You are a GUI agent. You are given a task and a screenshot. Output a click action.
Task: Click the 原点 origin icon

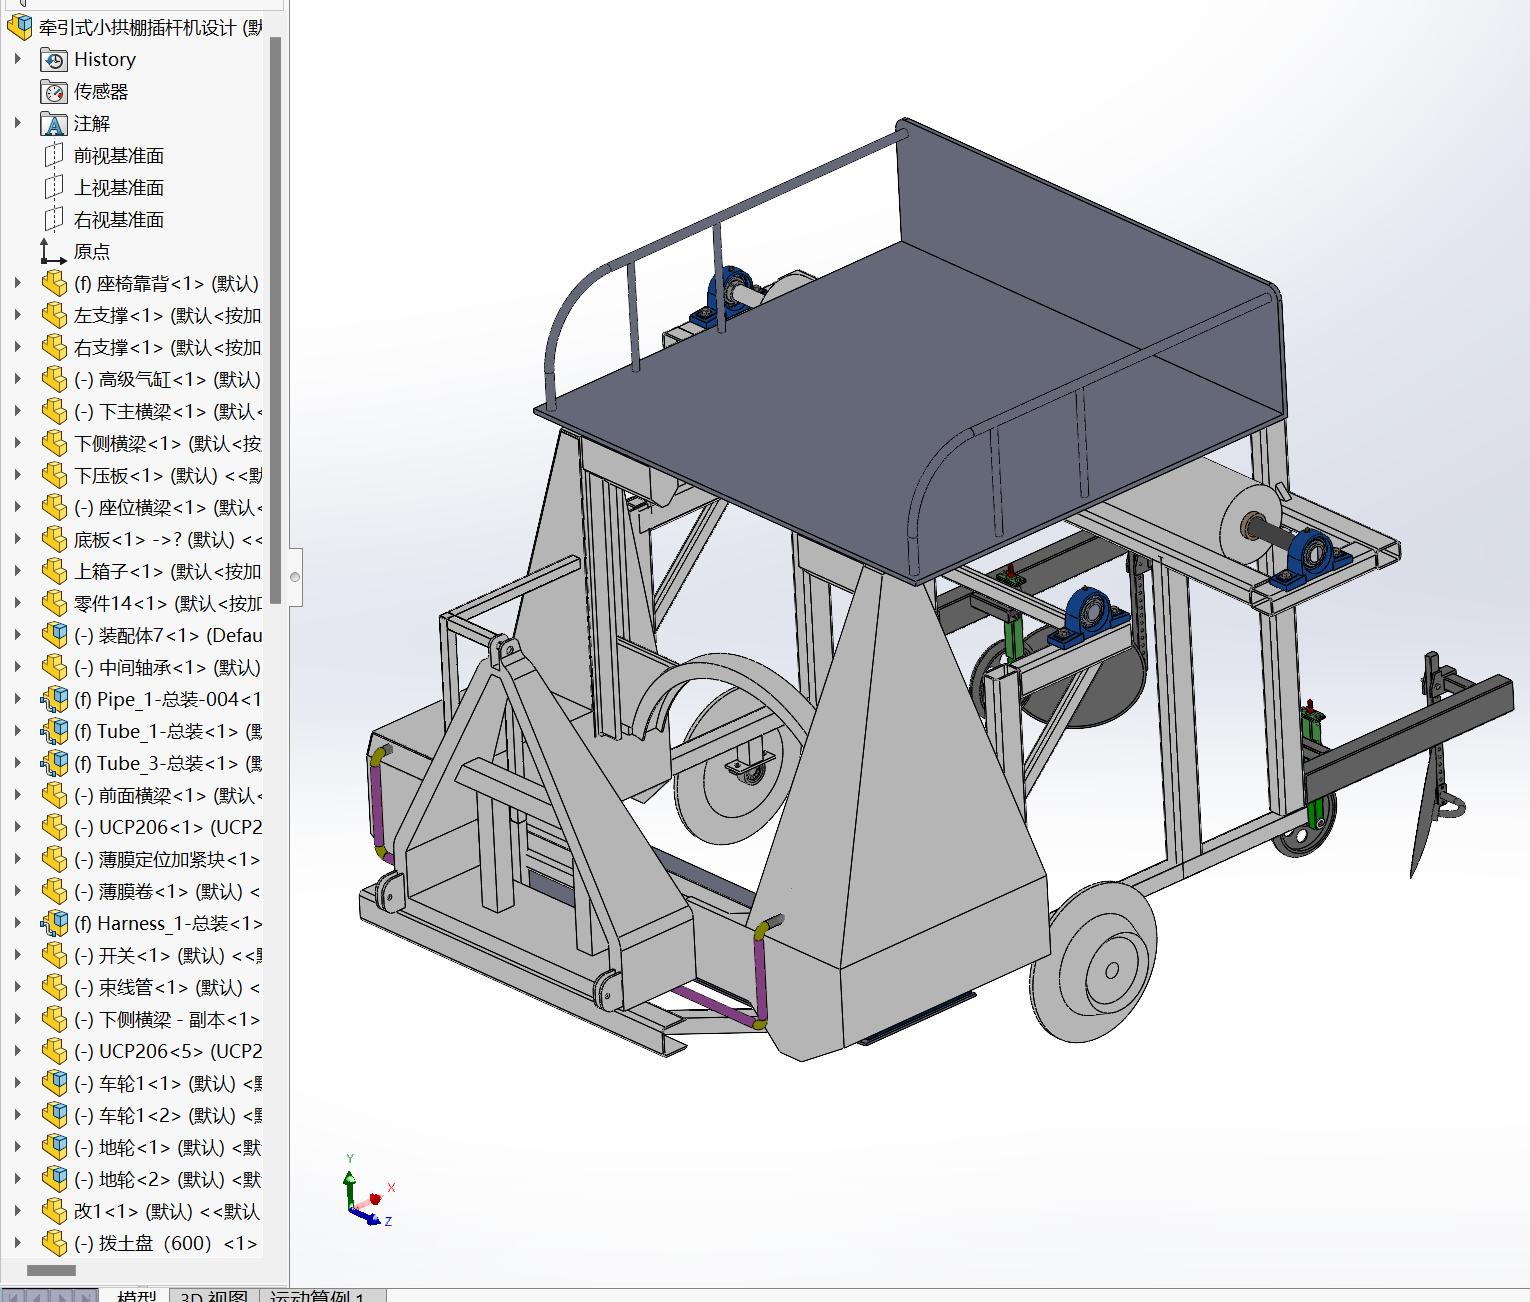54,252
